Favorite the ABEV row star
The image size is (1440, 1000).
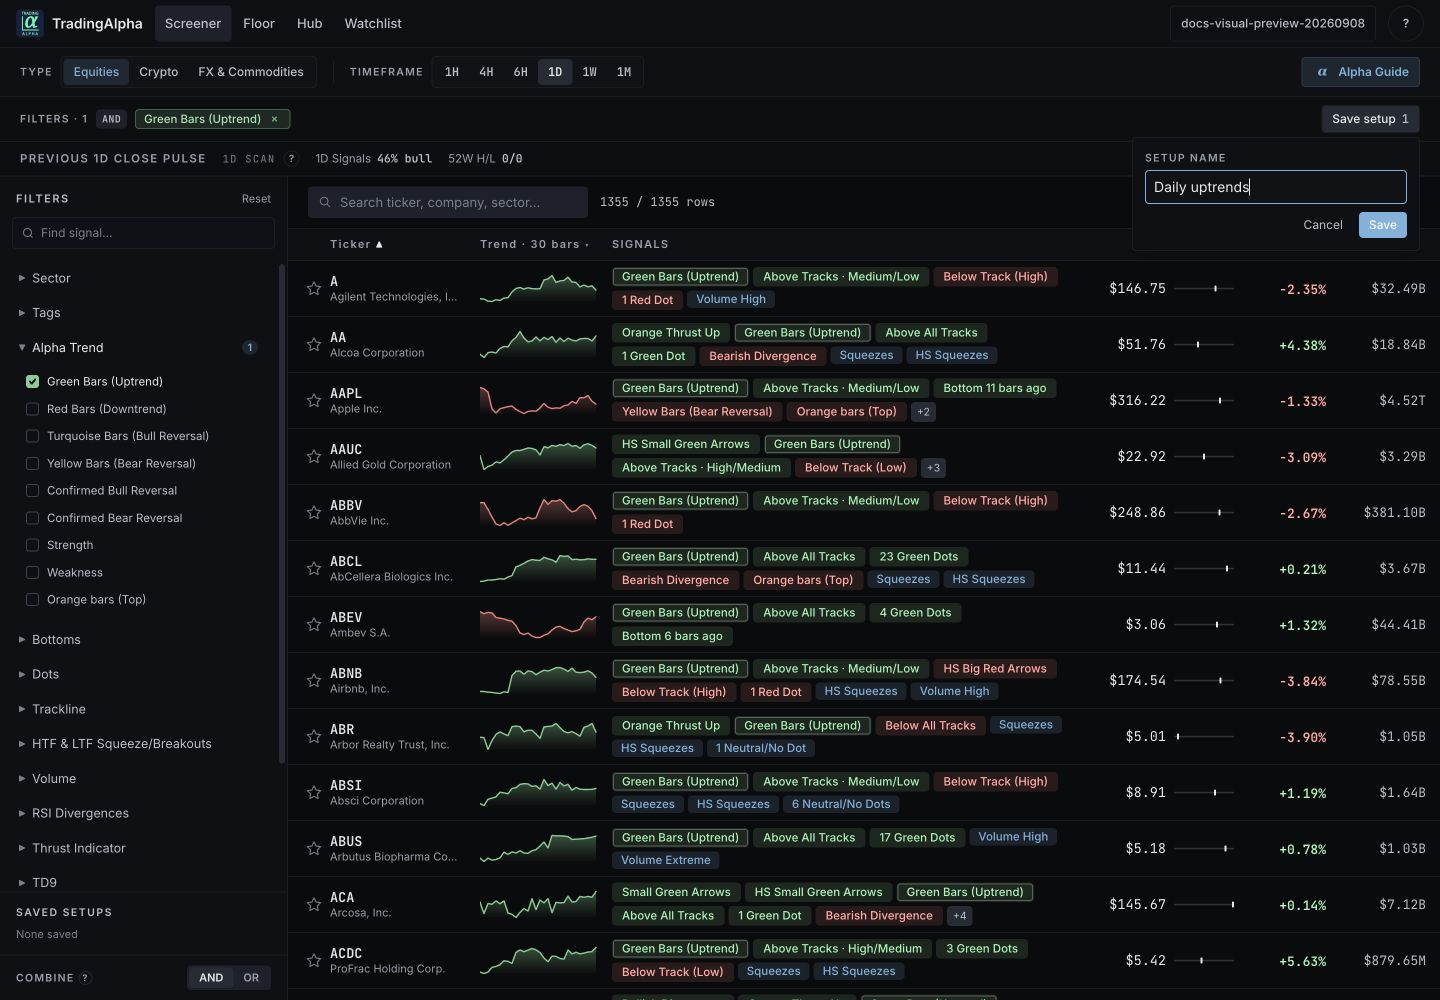[314, 624]
